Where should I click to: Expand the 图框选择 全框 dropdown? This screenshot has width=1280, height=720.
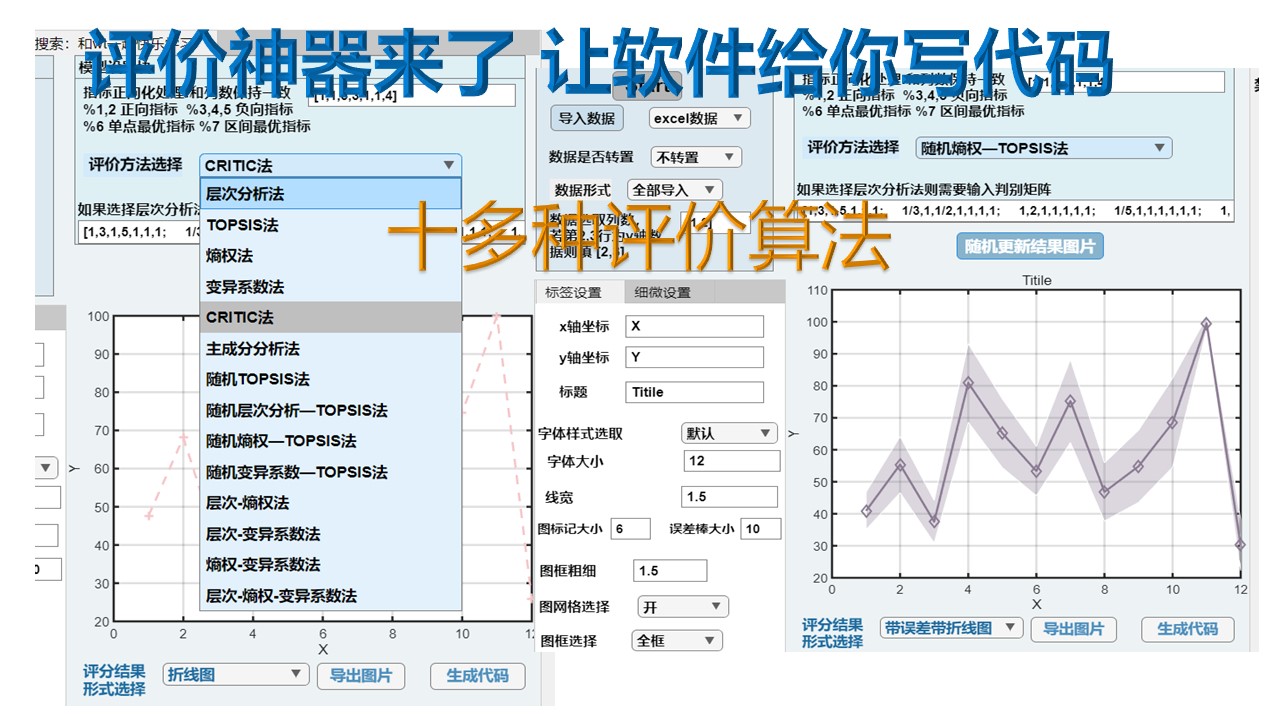point(677,640)
